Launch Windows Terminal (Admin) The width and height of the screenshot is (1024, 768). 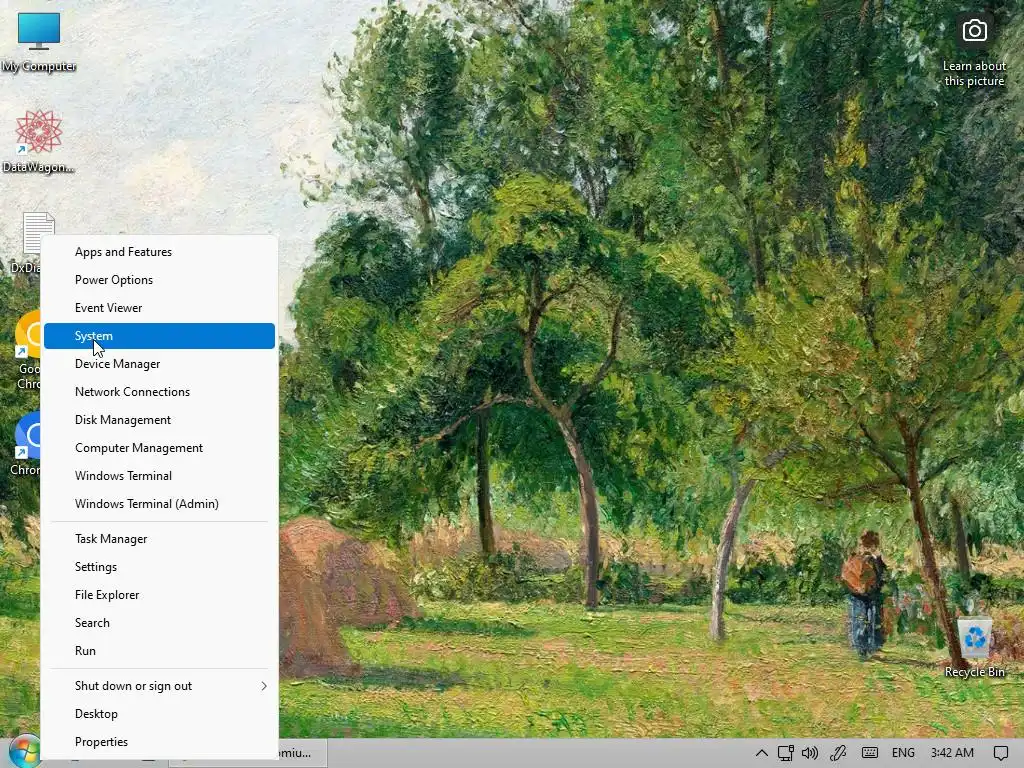(x=159, y=504)
